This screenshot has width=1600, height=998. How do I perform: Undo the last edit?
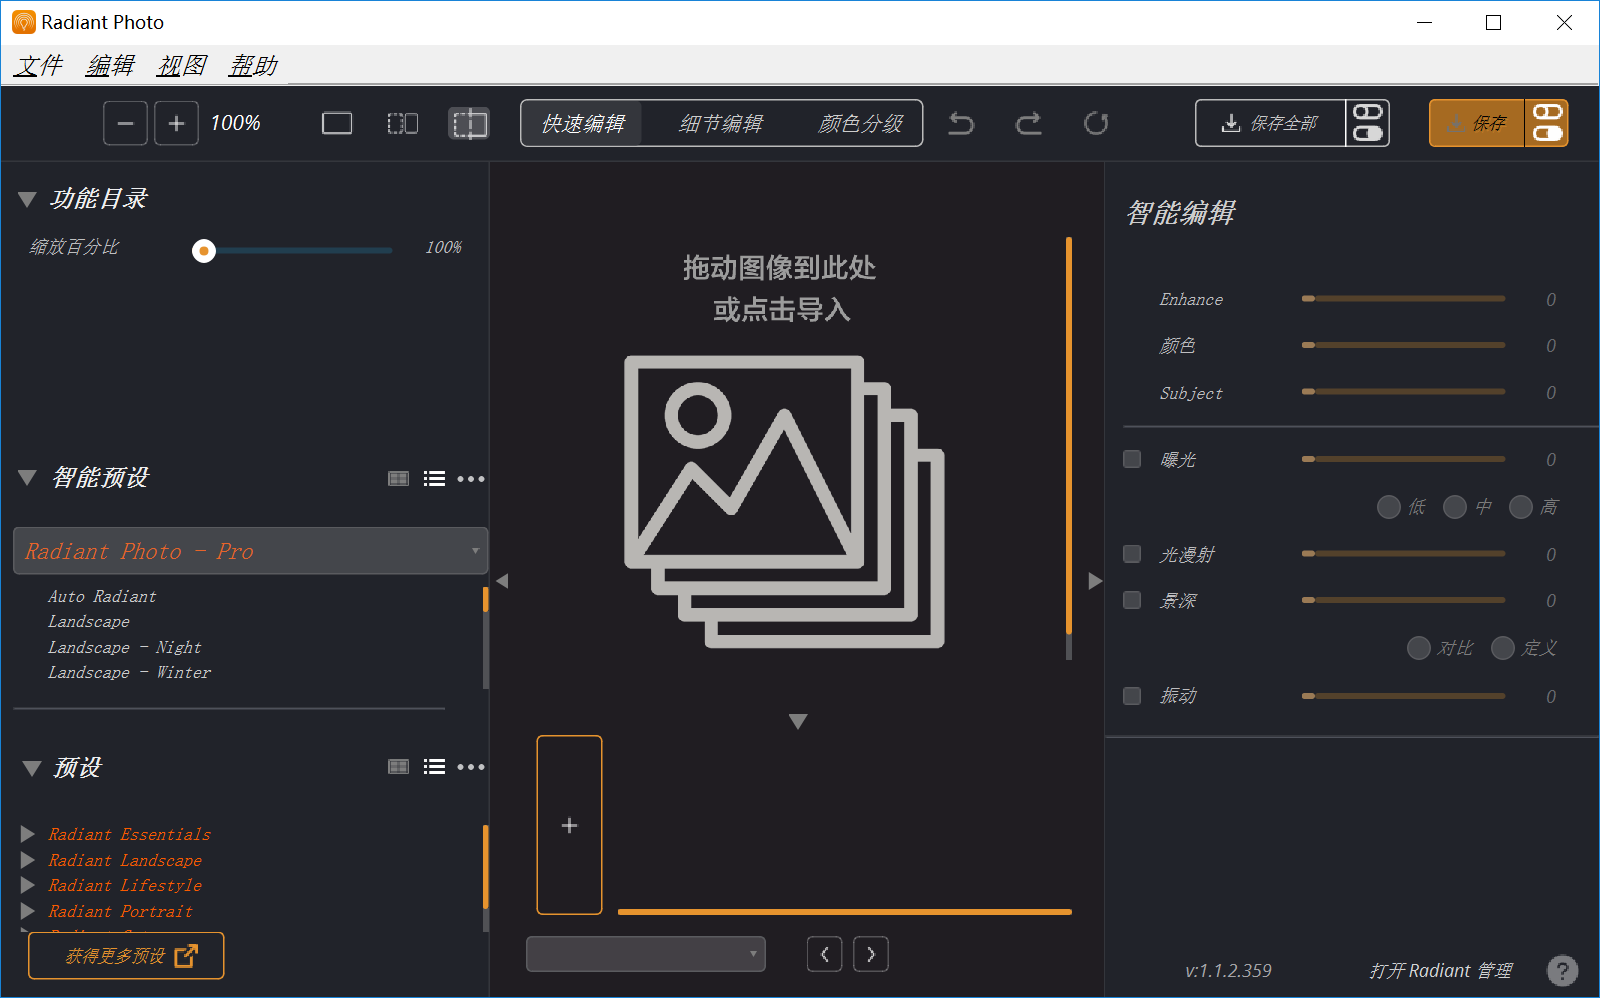click(x=961, y=123)
